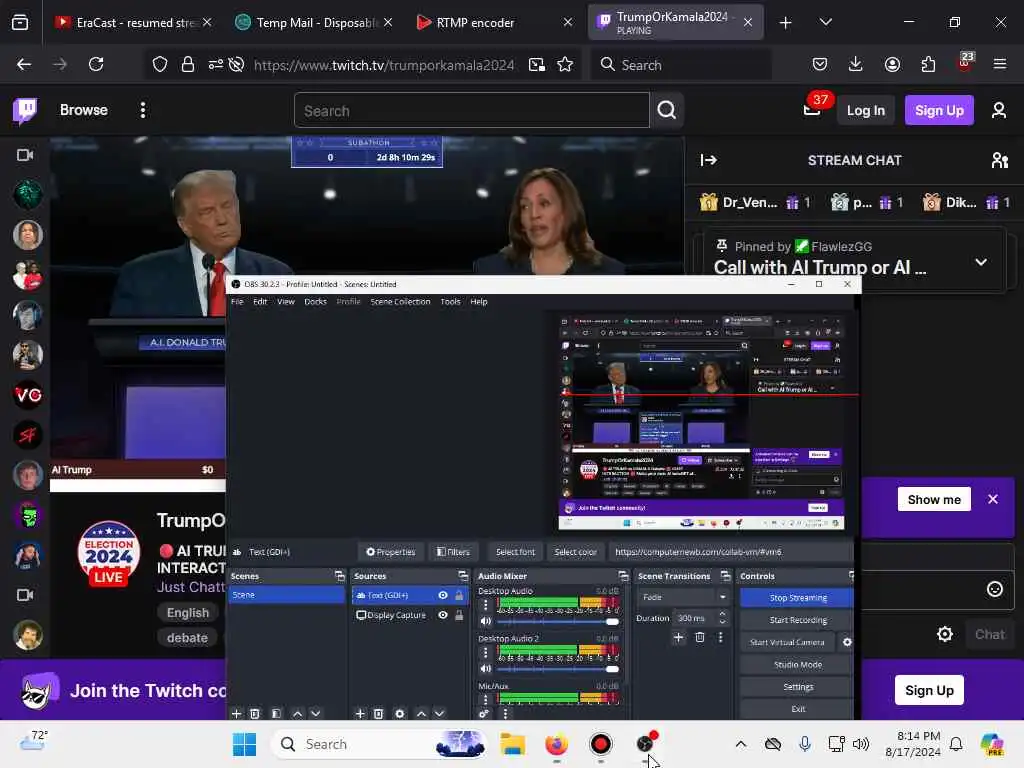Add a new source in OBS
Image resolution: width=1024 pixels, height=768 pixels.
click(x=360, y=714)
